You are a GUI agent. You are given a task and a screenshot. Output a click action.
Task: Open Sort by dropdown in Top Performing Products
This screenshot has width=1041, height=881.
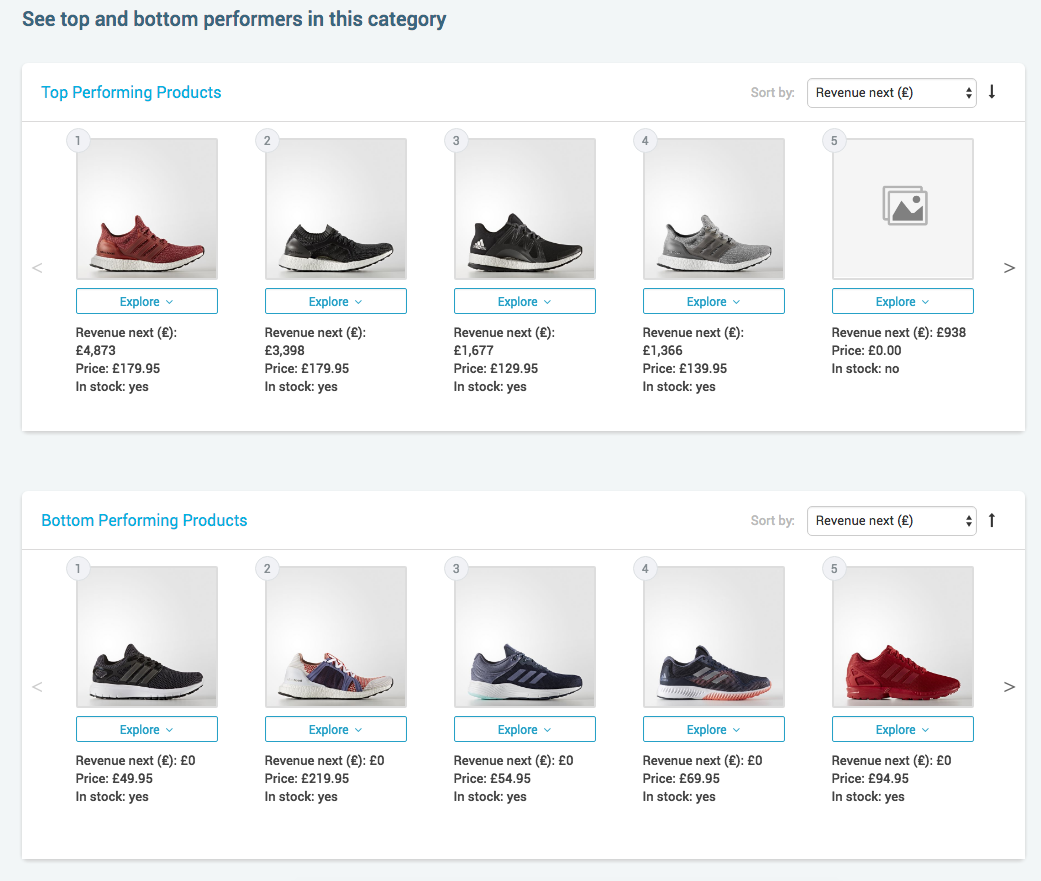[891, 93]
